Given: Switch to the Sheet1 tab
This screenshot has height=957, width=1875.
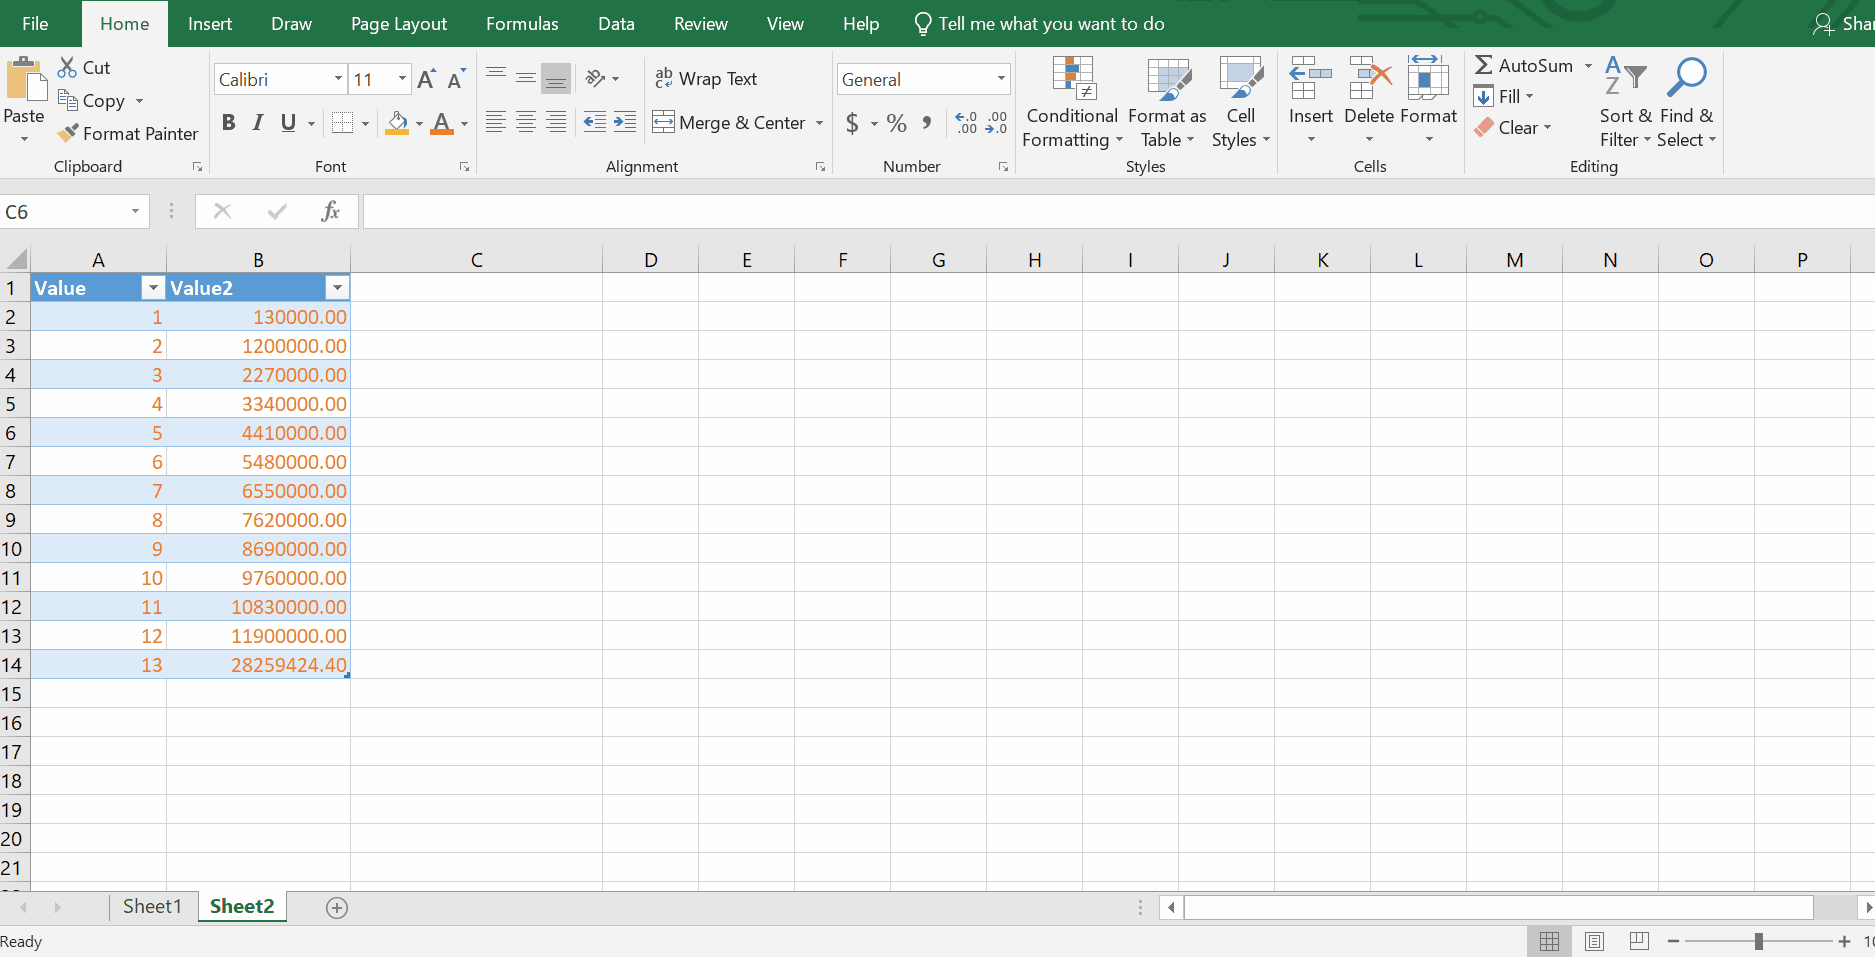Looking at the screenshot, I should pyautogui.click(x=152, y=906).
